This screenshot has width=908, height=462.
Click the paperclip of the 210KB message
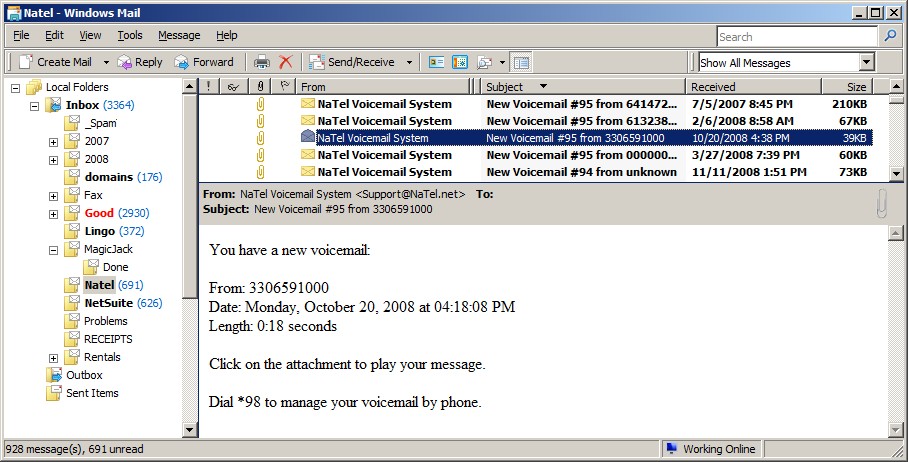(260, 104)
